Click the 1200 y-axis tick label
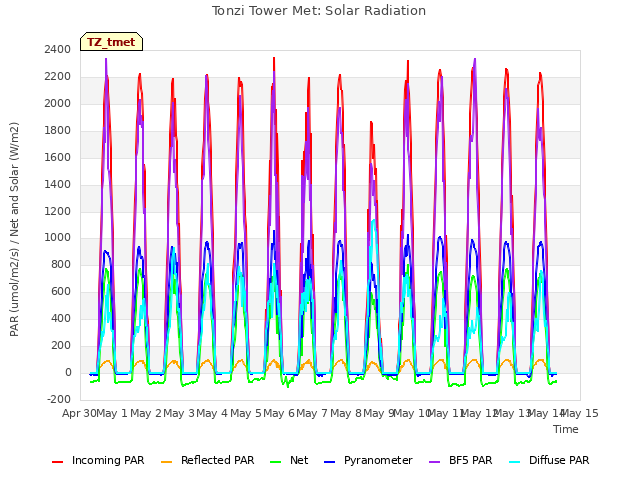This screenshot has width=640, height=480. 58,211
